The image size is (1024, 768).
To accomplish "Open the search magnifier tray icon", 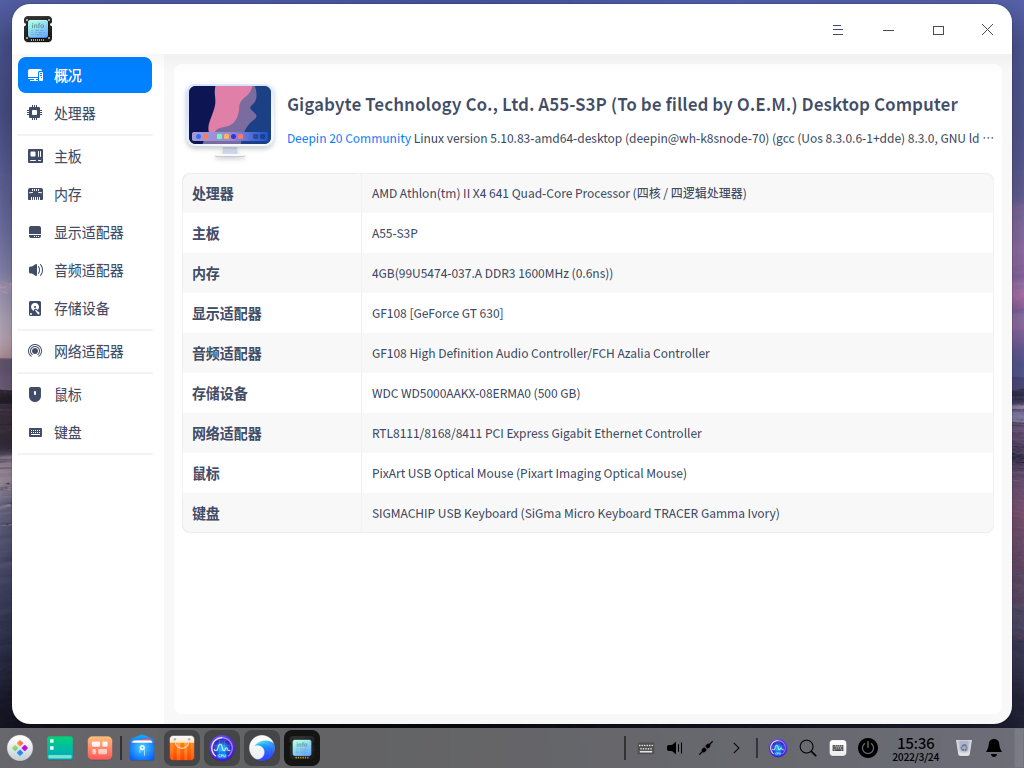I will click(x=808, y=748).
